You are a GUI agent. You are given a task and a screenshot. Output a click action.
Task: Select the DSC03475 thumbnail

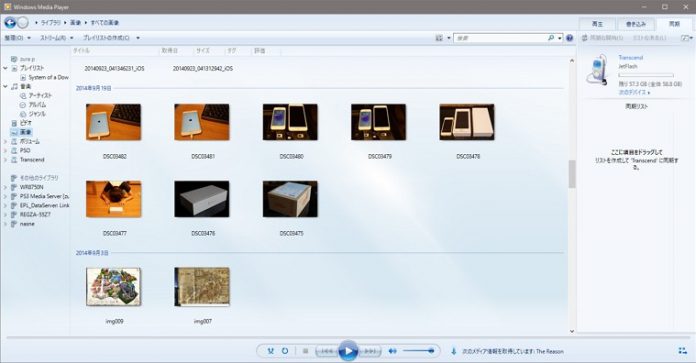point(290,199)
